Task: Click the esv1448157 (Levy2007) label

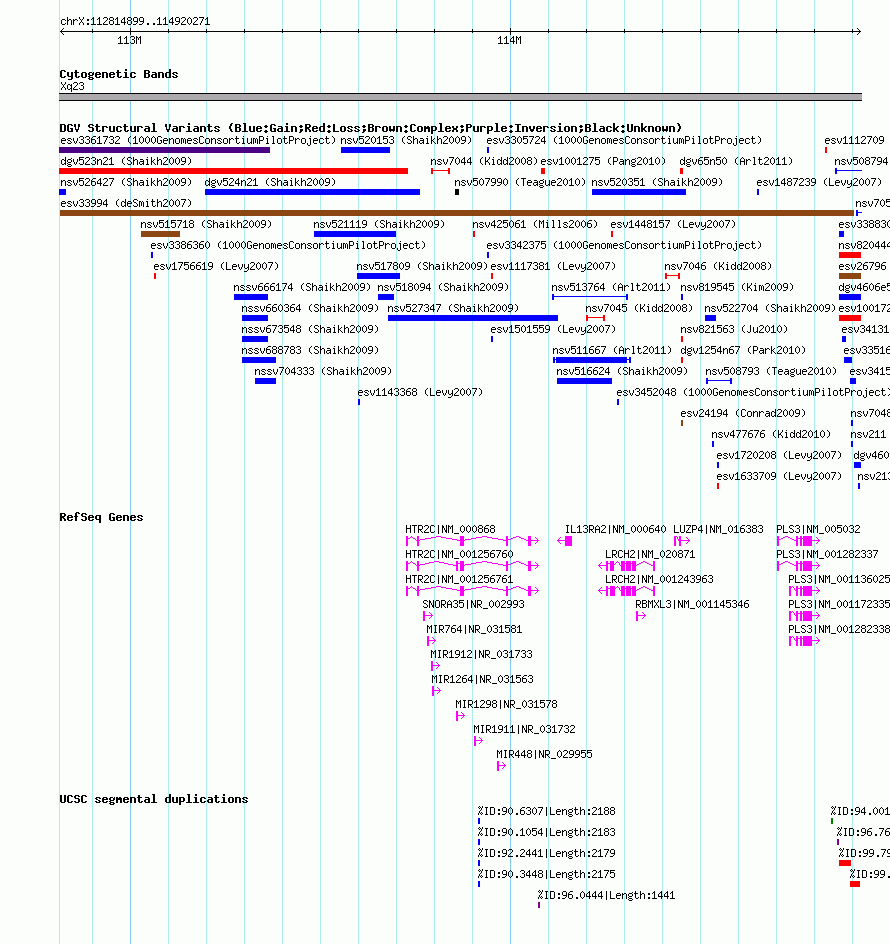Action: [x=673, y=224]
